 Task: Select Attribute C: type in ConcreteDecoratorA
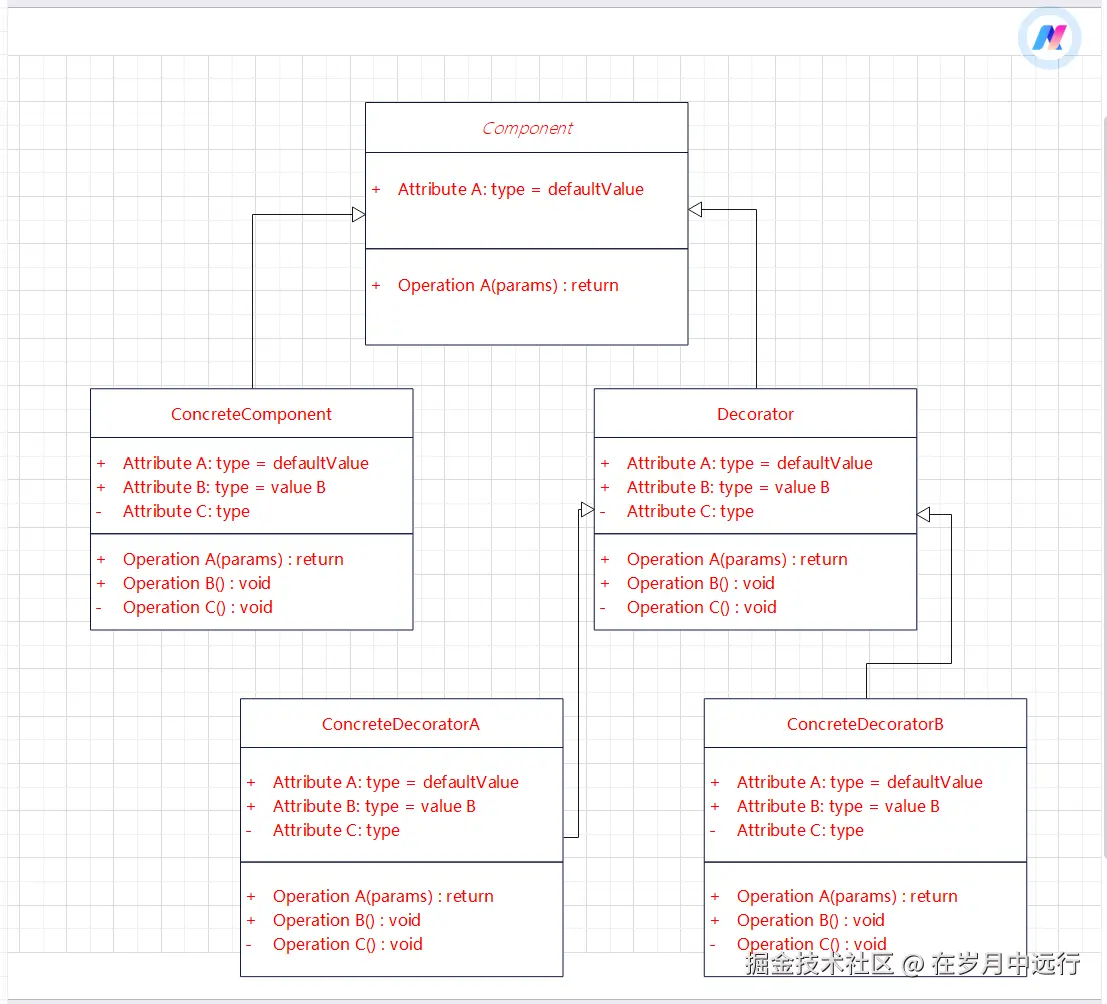tap(336, 830)
